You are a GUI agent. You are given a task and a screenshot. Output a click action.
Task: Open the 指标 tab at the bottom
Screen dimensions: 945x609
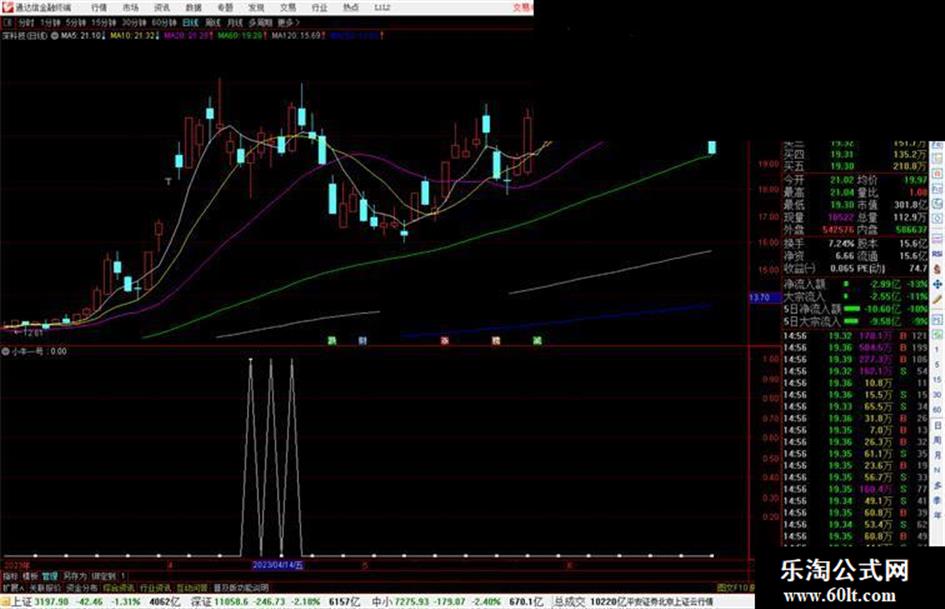tap(11, 576)
